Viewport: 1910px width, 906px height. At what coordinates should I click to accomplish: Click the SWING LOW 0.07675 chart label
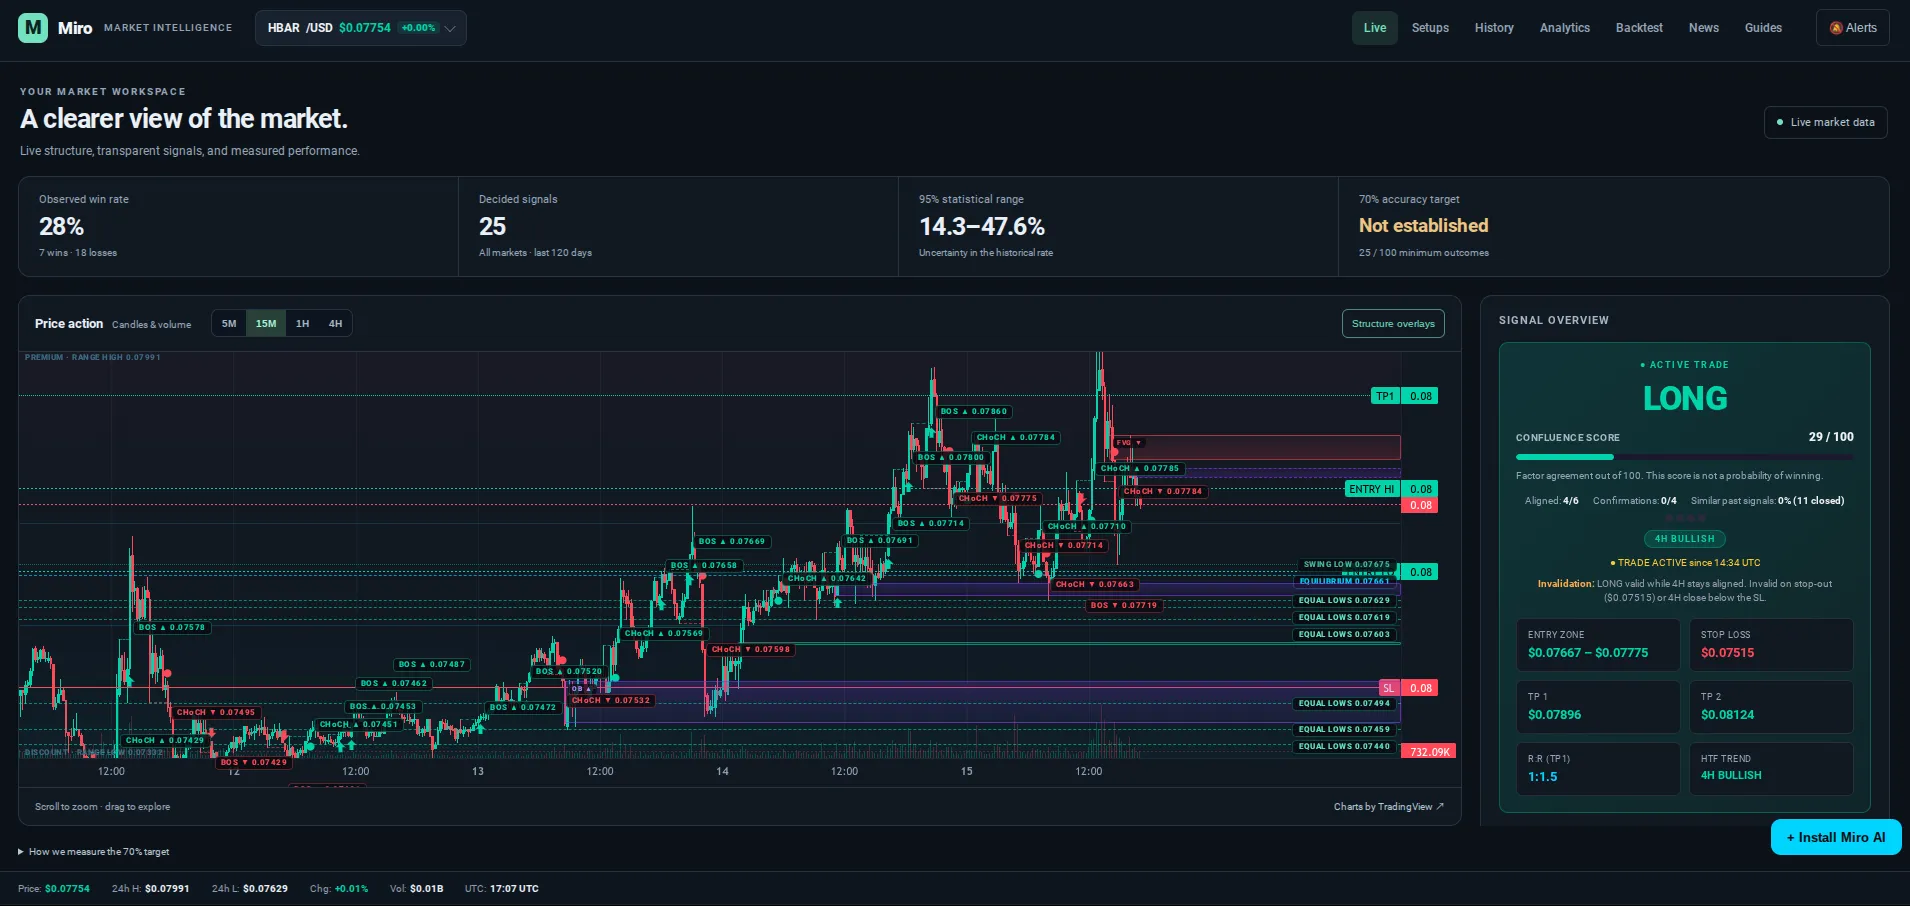[x=1346, y=564]
